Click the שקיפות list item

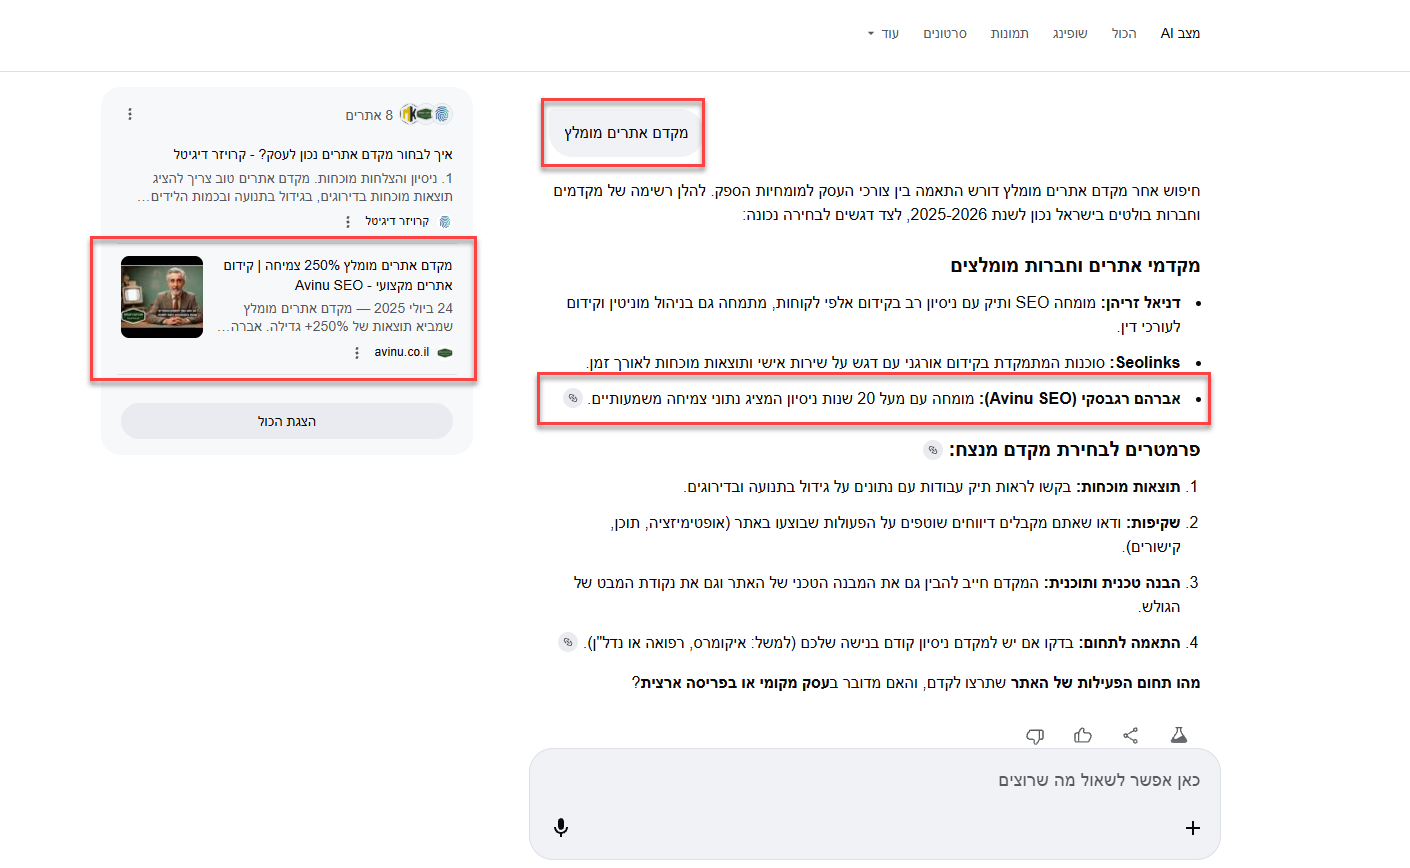pos(896,535)
